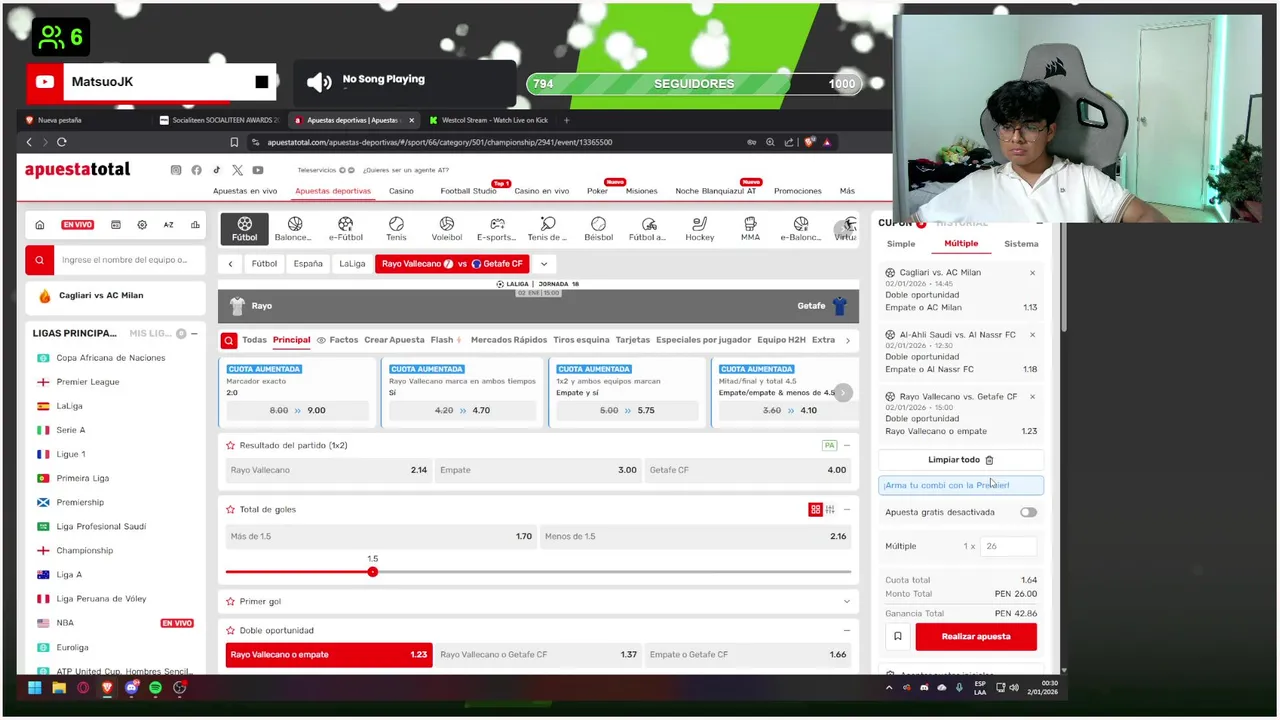Open Serie A league link

(71, 430)
